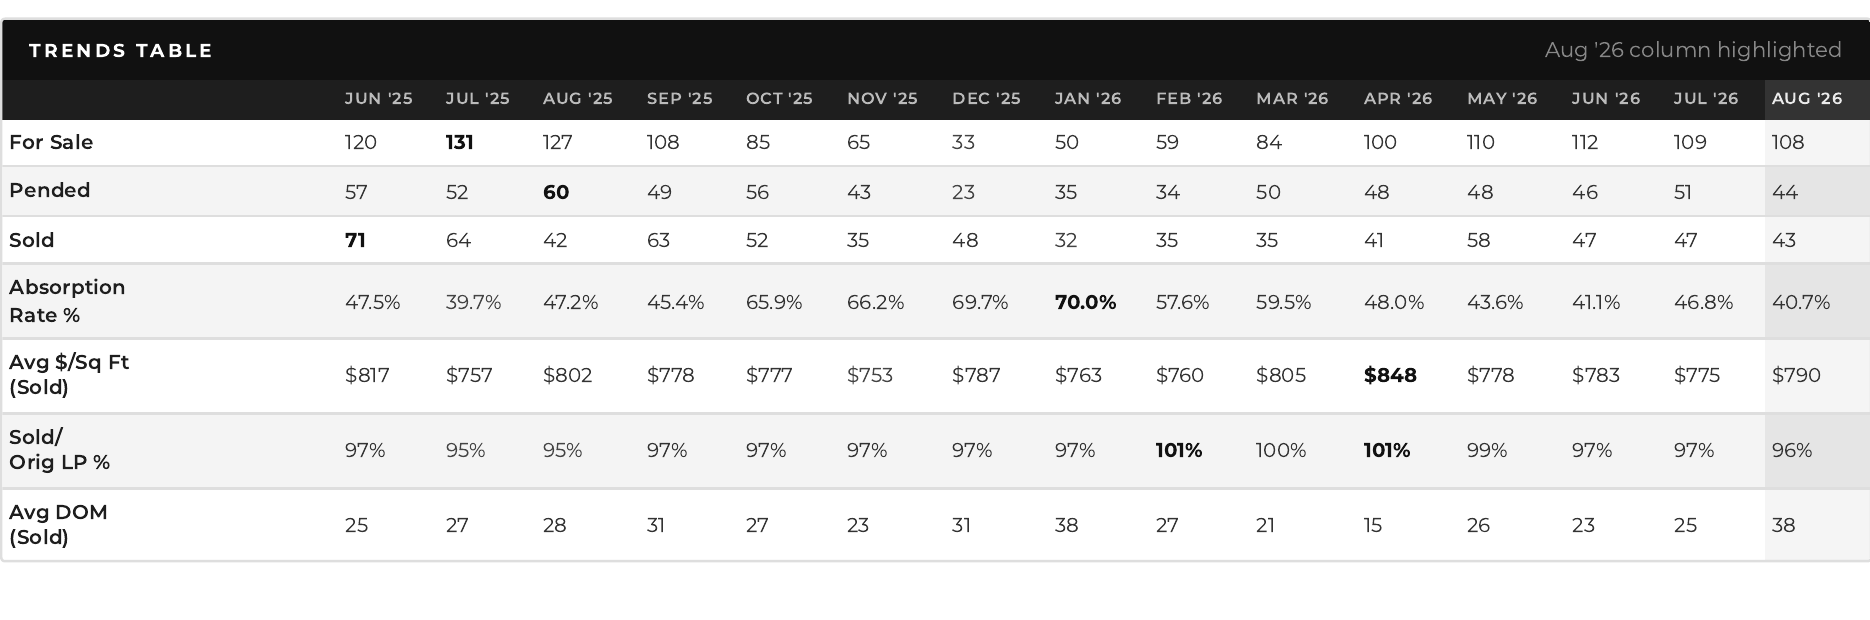Click the Avg $/Sq Ft (Sold) label

pos(69,375)
